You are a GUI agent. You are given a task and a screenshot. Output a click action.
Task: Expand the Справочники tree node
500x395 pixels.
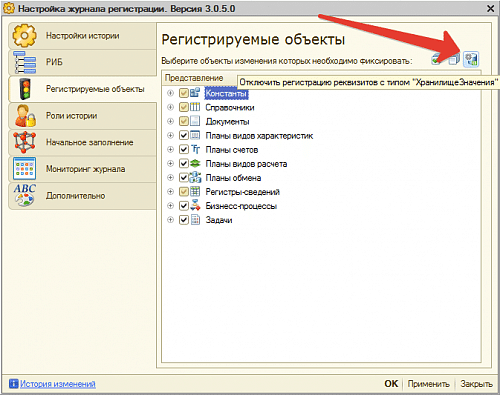(170, 107)
